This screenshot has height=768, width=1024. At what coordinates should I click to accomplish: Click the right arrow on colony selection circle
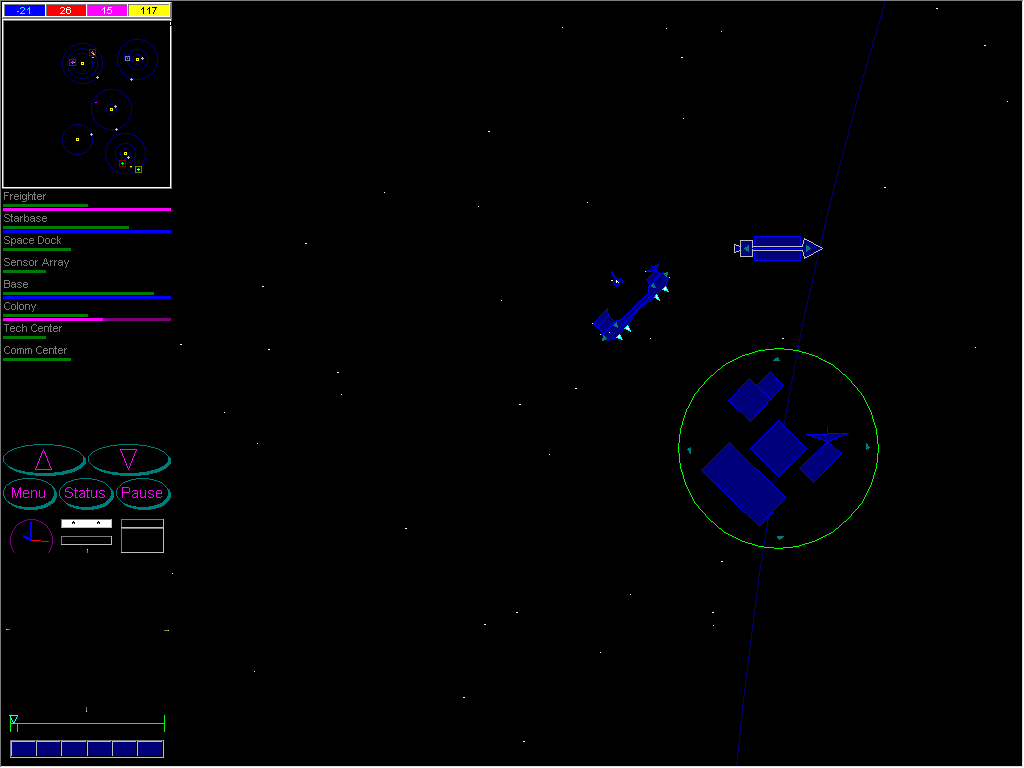(x=868, y=447)
